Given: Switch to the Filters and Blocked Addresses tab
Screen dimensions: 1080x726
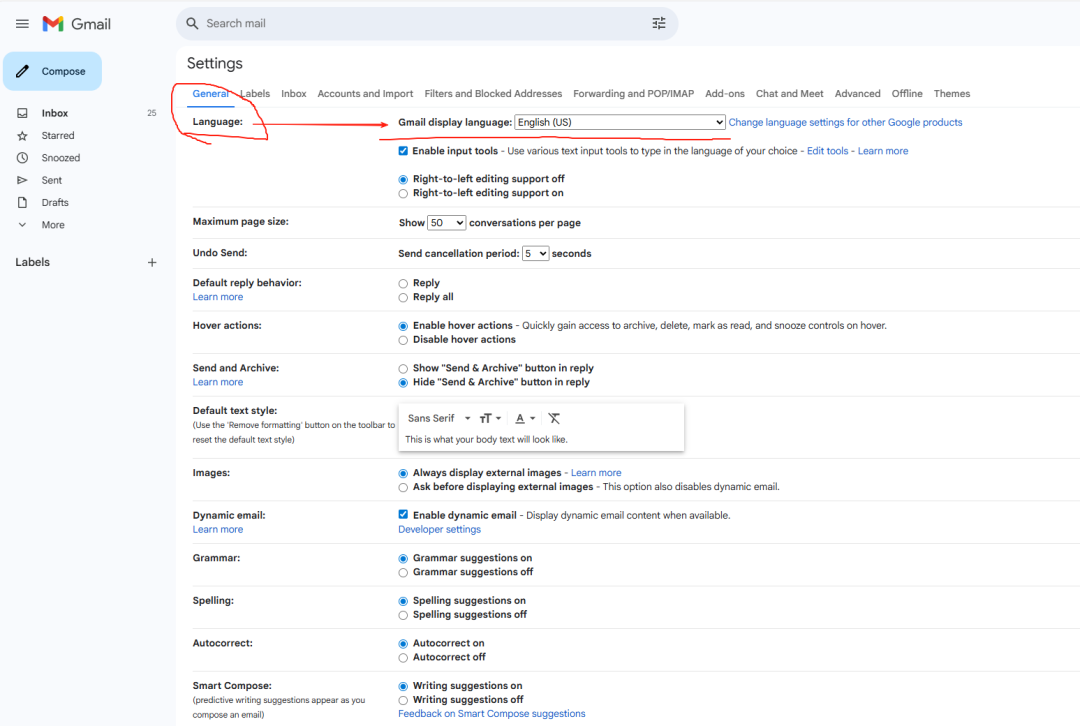Looking at the screenshot, I should pyautogui.click(x=493, y=94).
